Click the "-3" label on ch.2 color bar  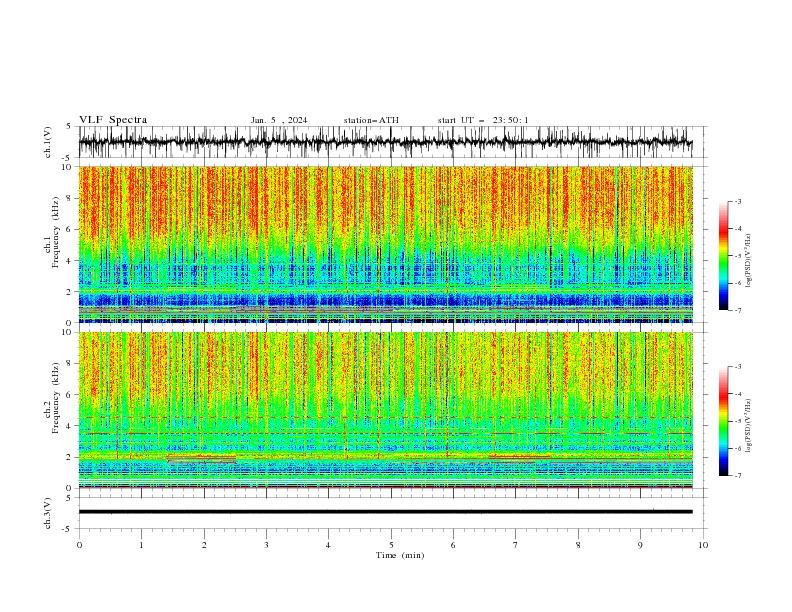pos(738,367)
